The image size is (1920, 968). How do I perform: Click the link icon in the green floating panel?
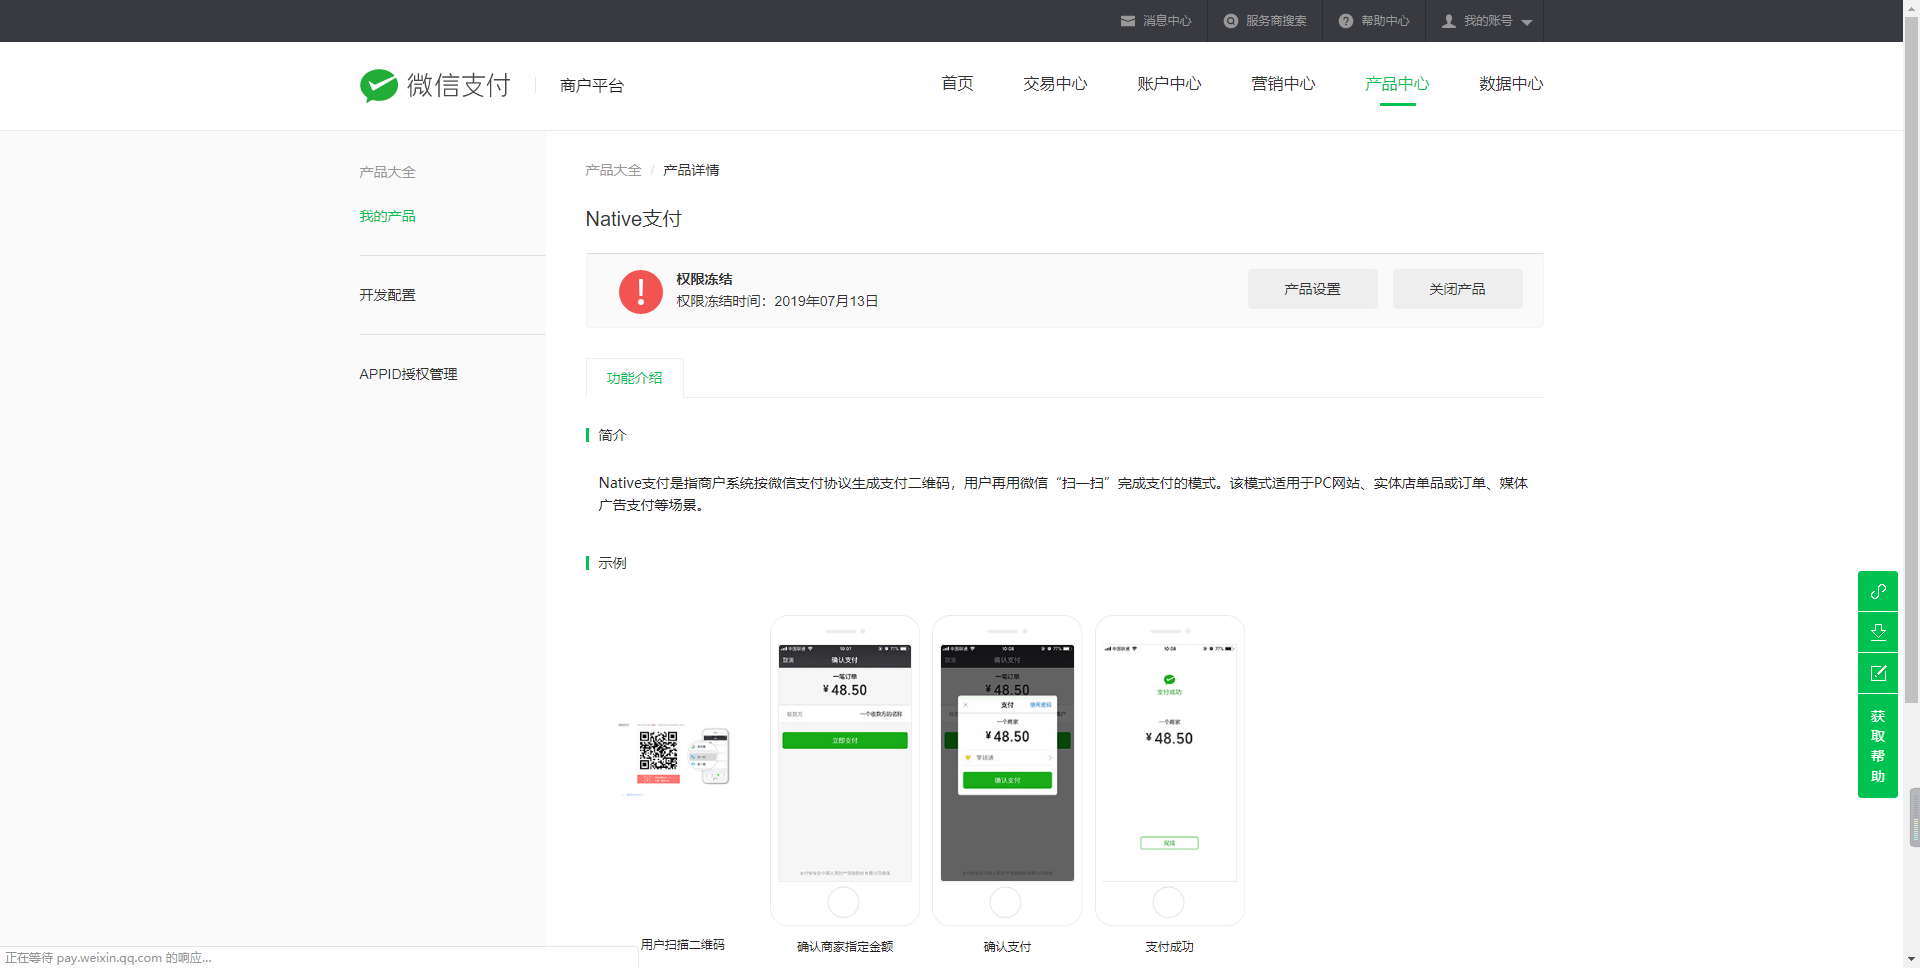click(1878, 591)
